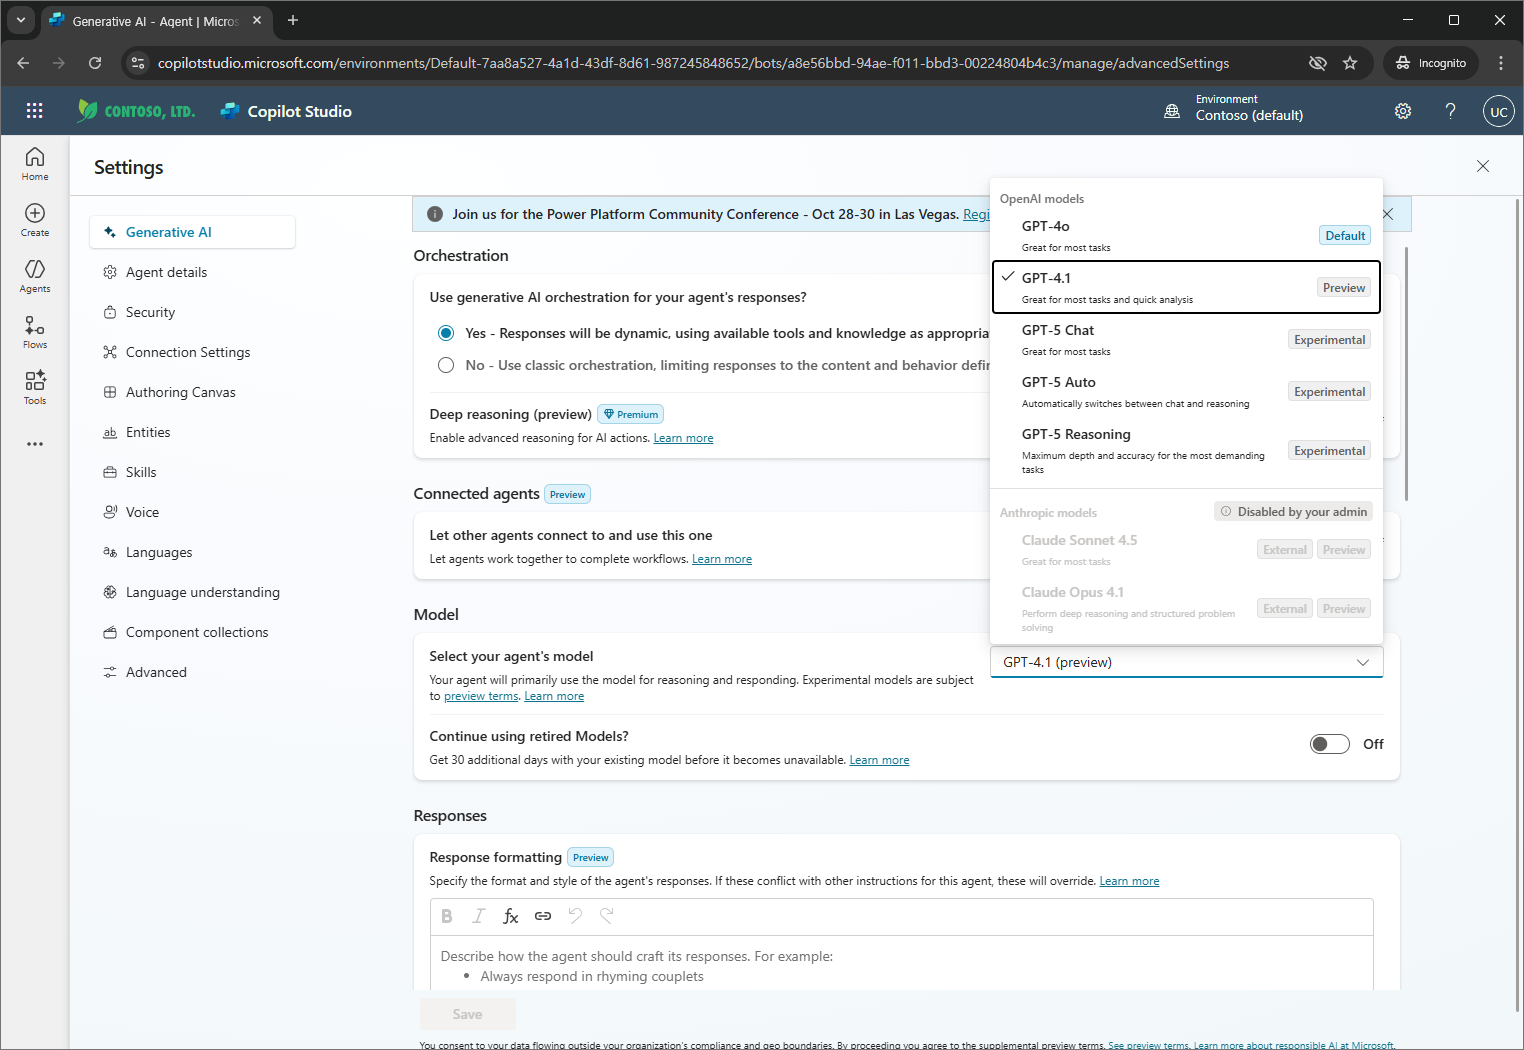1524x1050 pixels.
Task: Collapse the GPT-4.1 (preview) model dropdown
Action: [x=1186, y=662]
